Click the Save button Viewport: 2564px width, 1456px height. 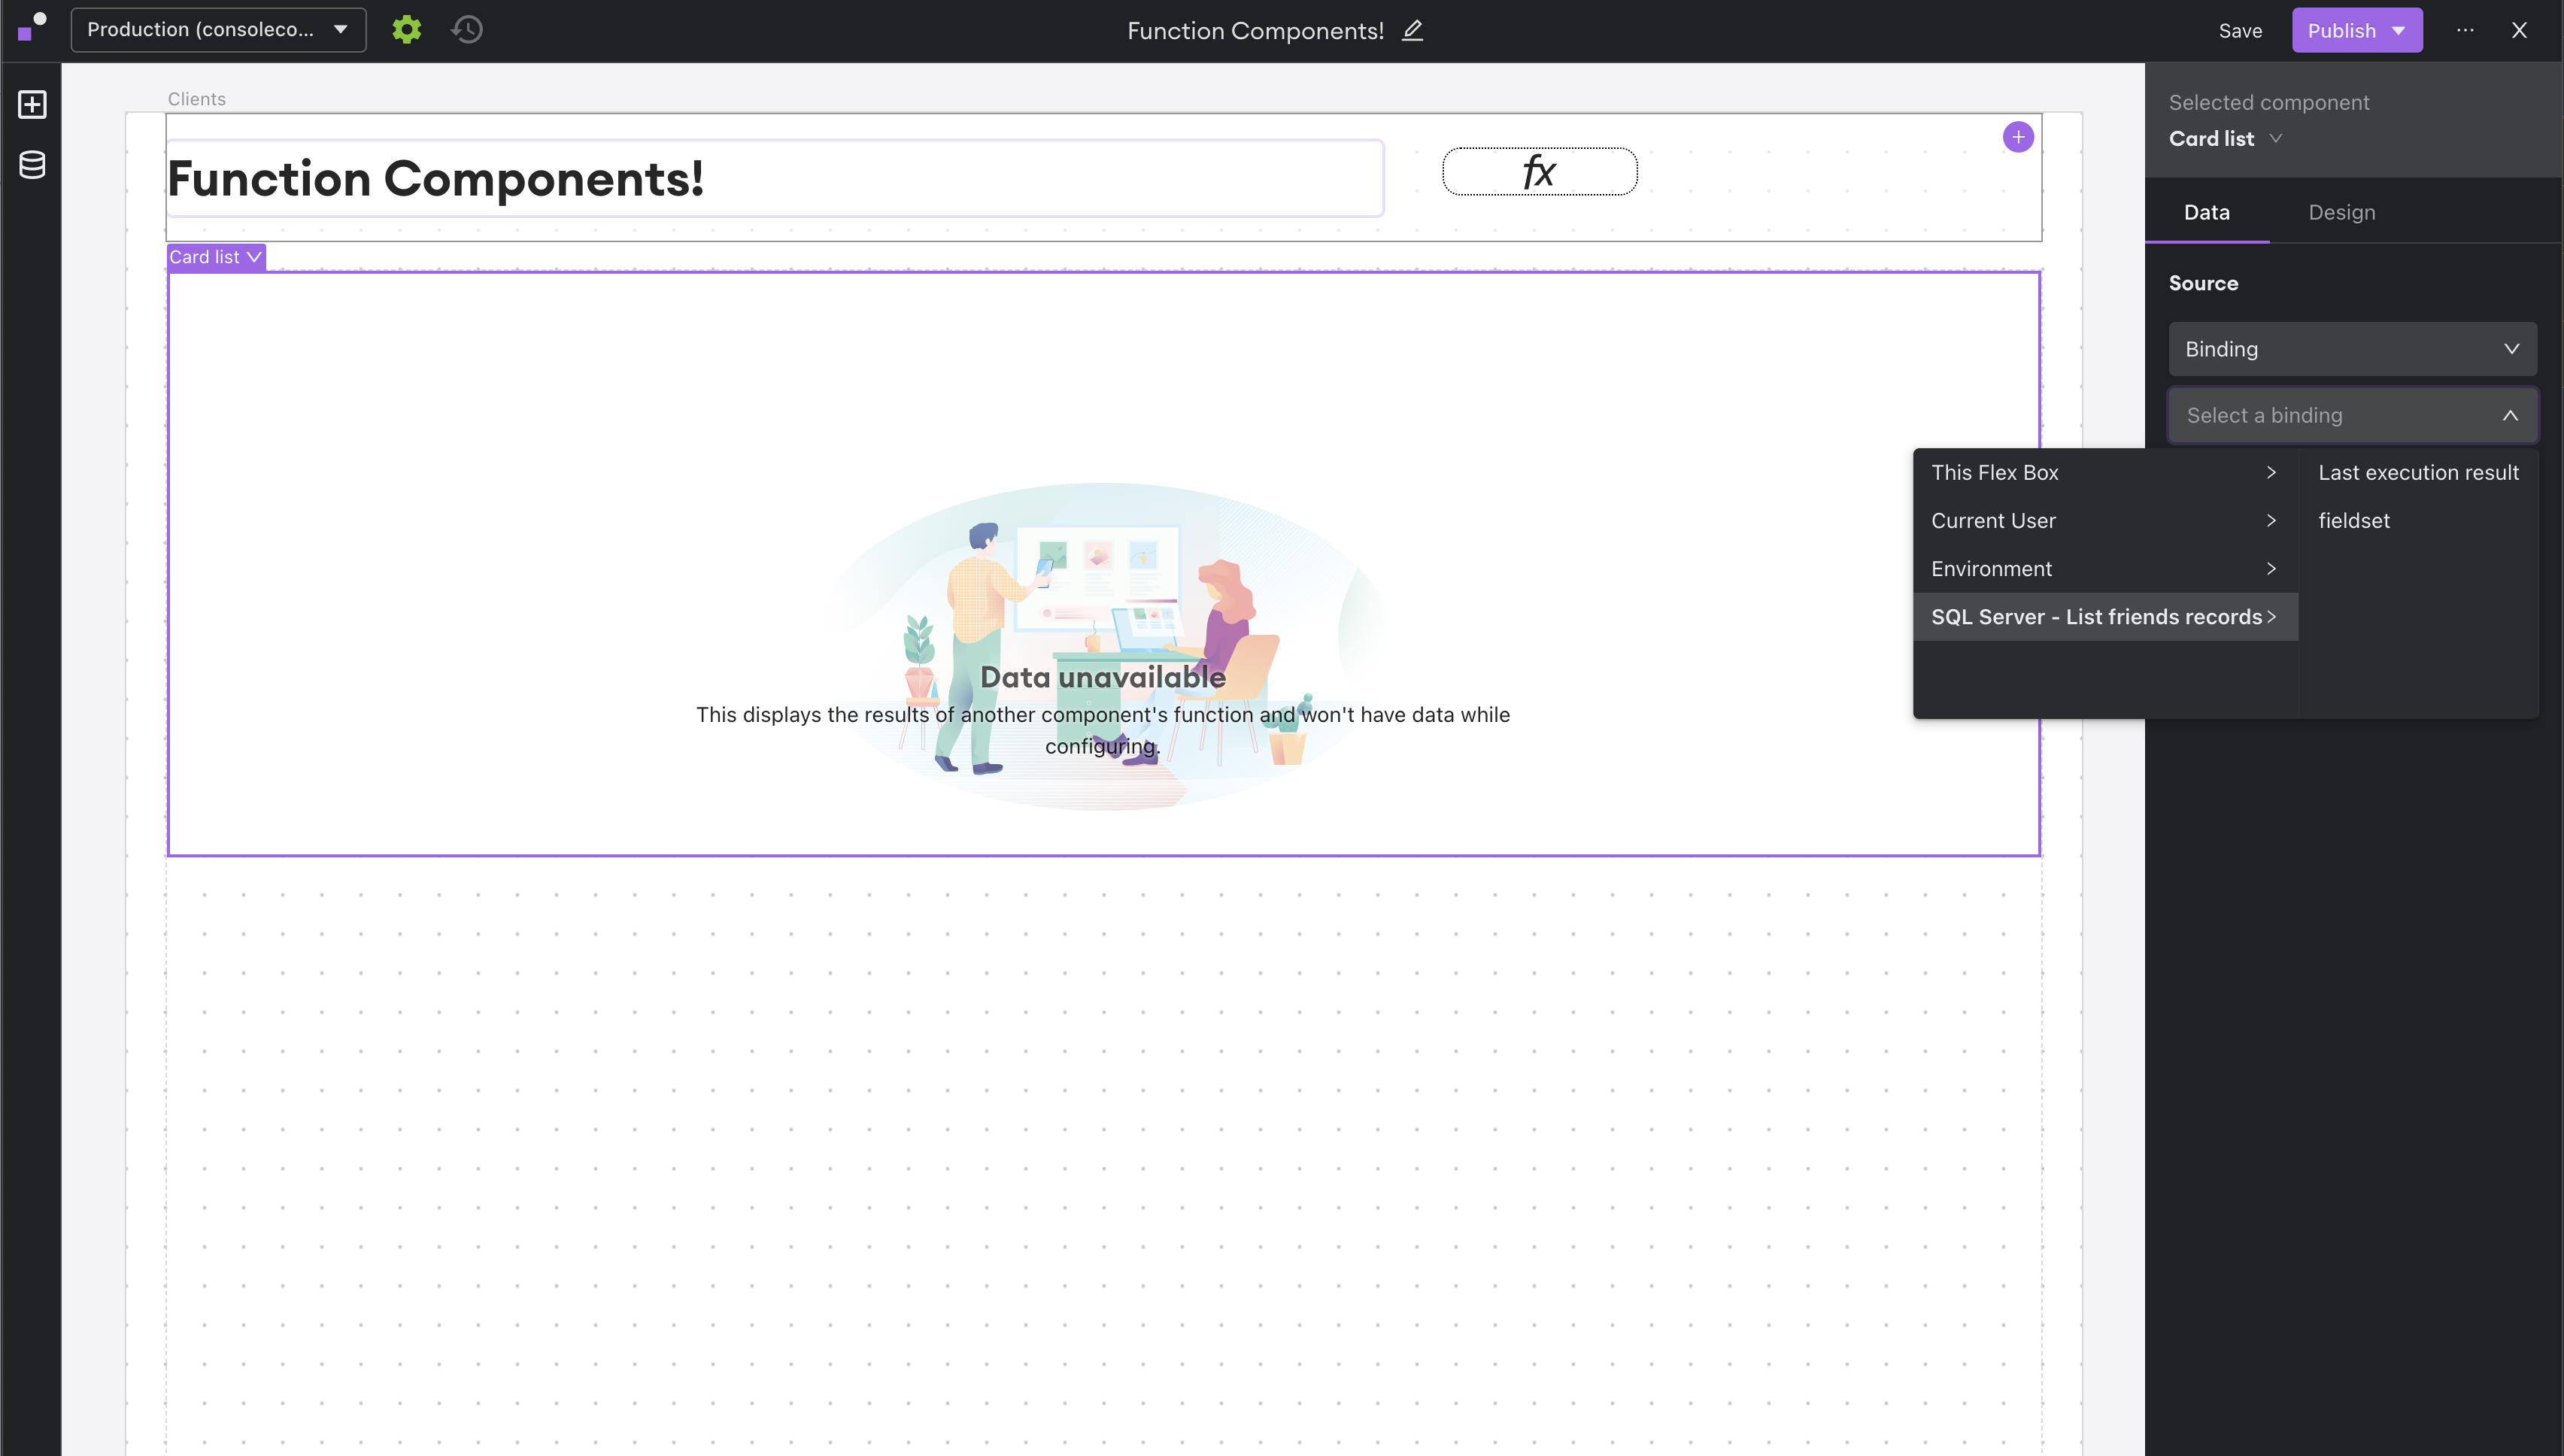coord(2240,30)
